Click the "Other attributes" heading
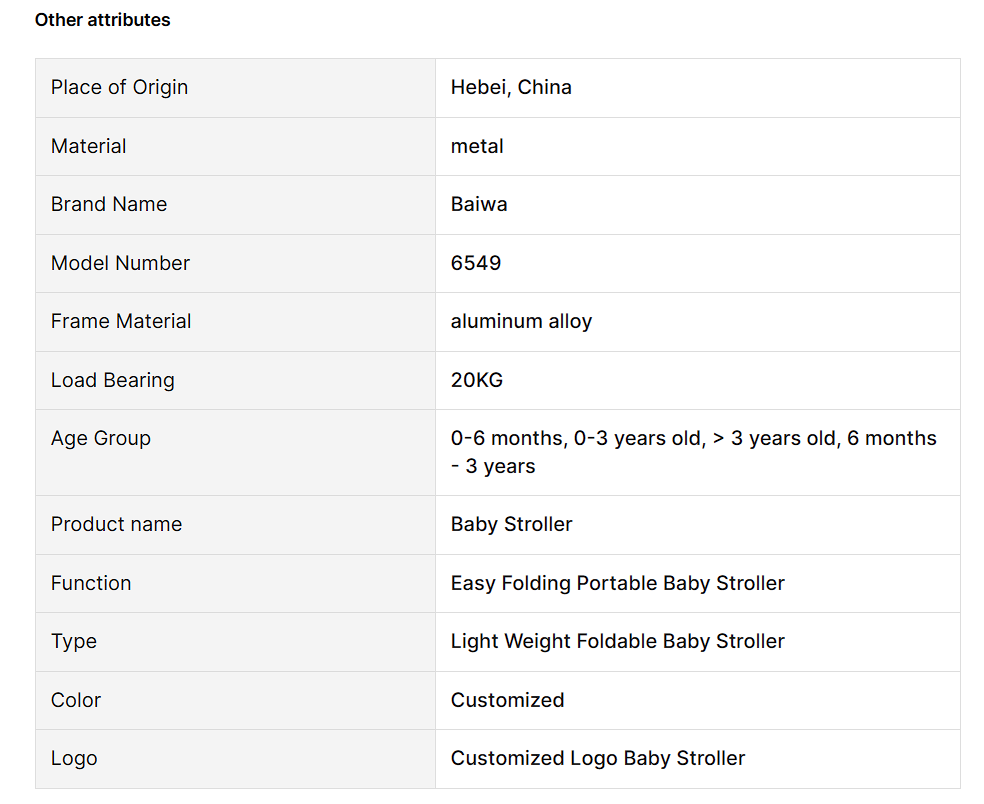Viewport: 984px width, 804px height. click(102, 20)
